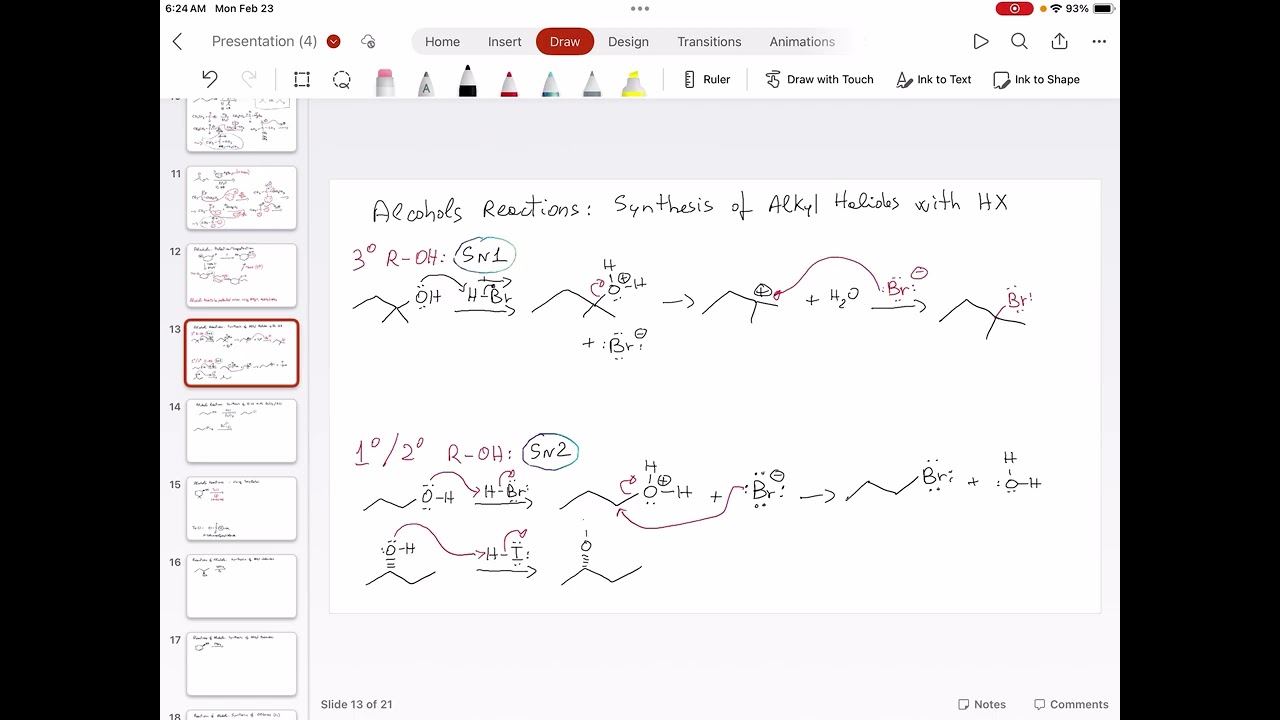Select slide 11 thumbnail
Screen dimensions: 1280x720
(242, 198)
